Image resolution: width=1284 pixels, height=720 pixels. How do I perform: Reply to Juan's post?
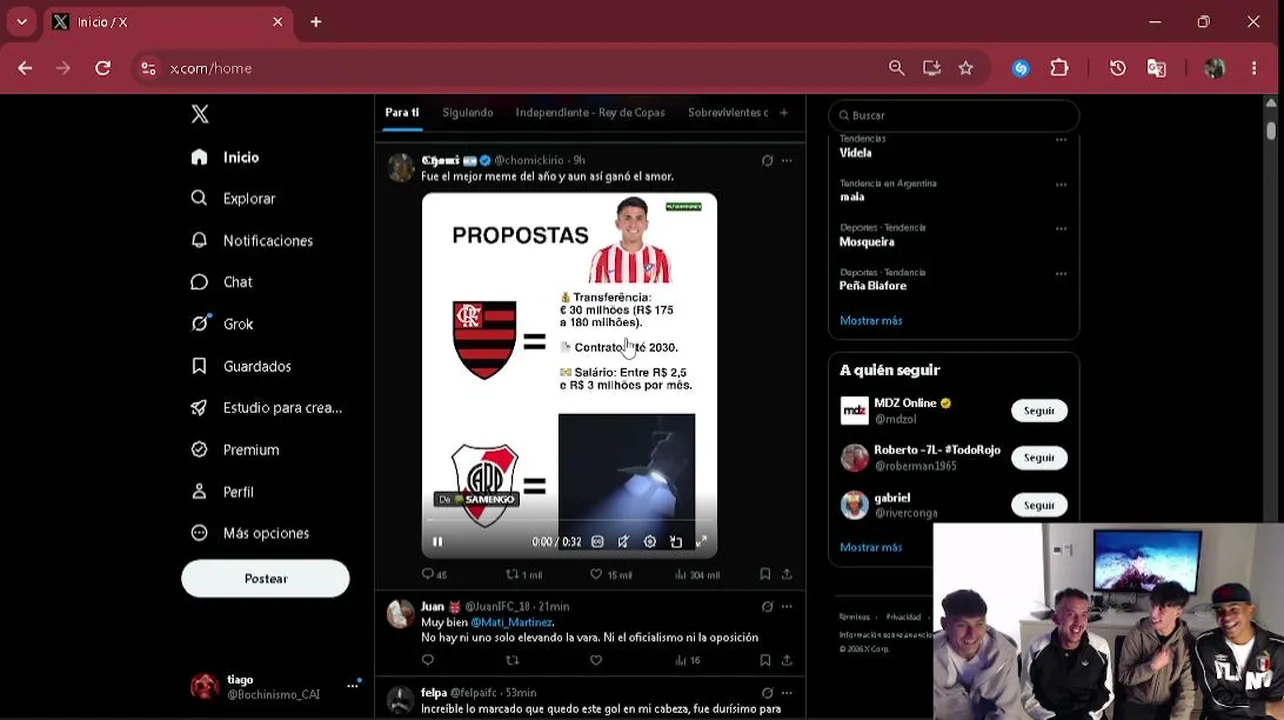point(428,660)
